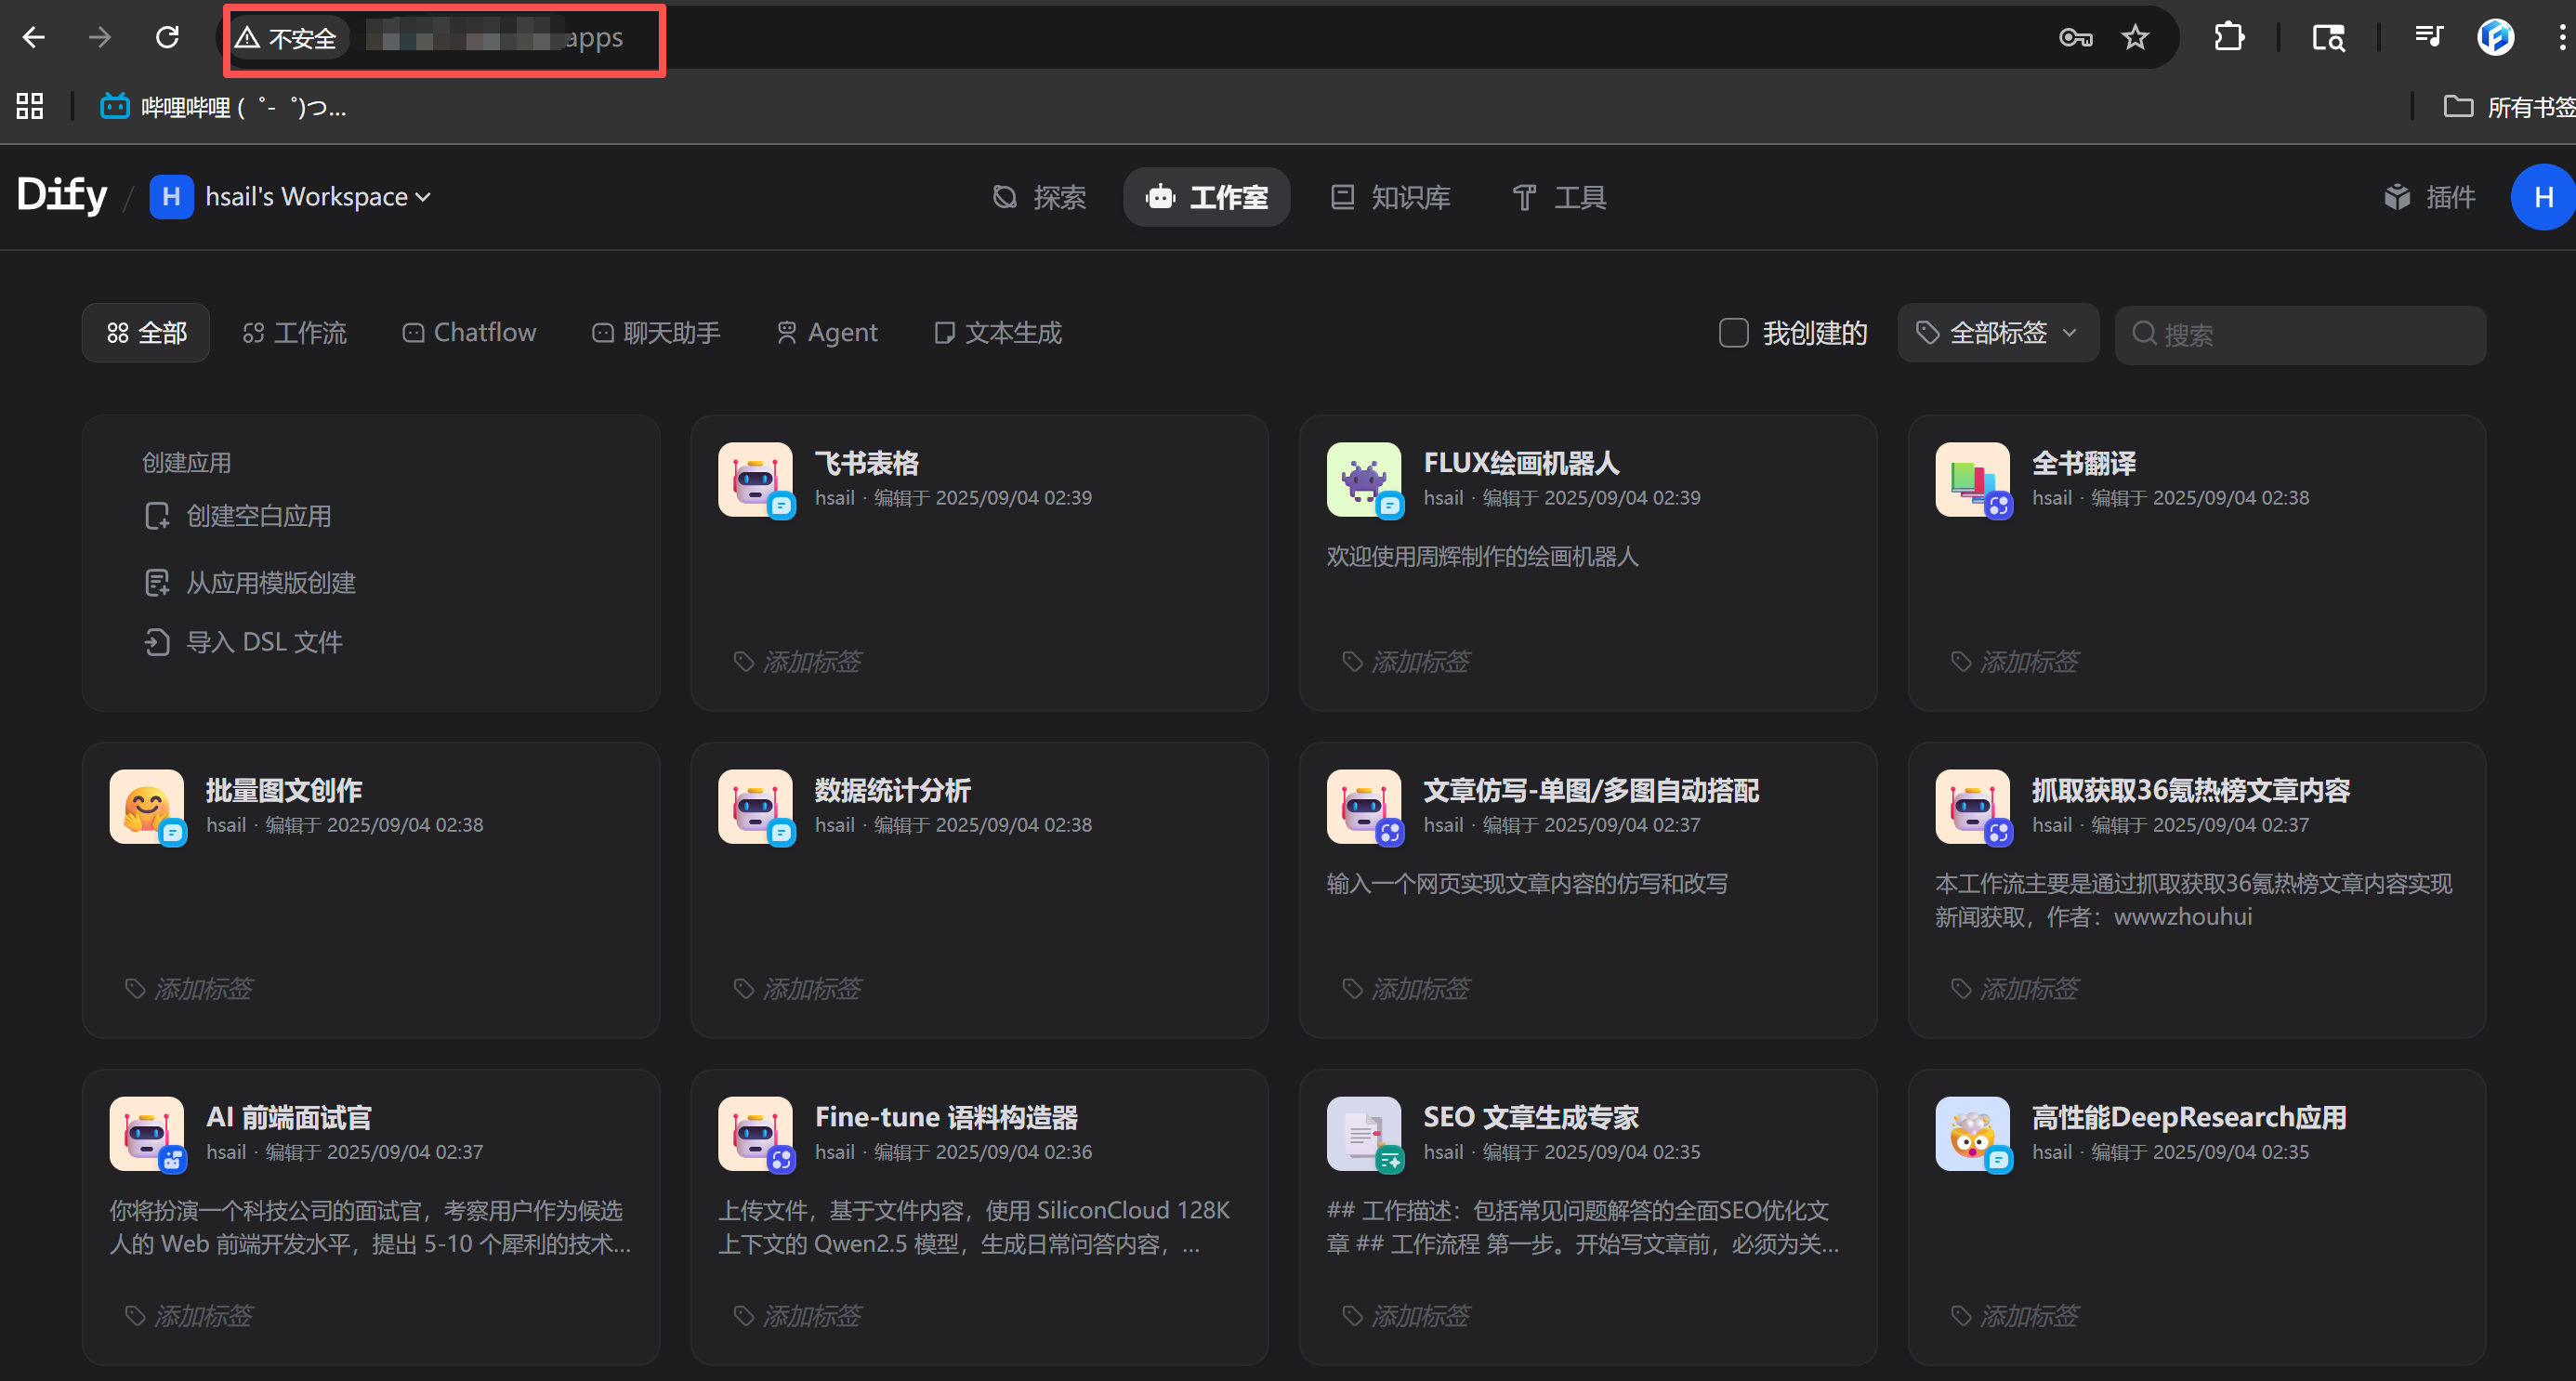Add tag on 批量图文创作 card
Viewport: 2576px width, 1381px height.
point(188,988)
